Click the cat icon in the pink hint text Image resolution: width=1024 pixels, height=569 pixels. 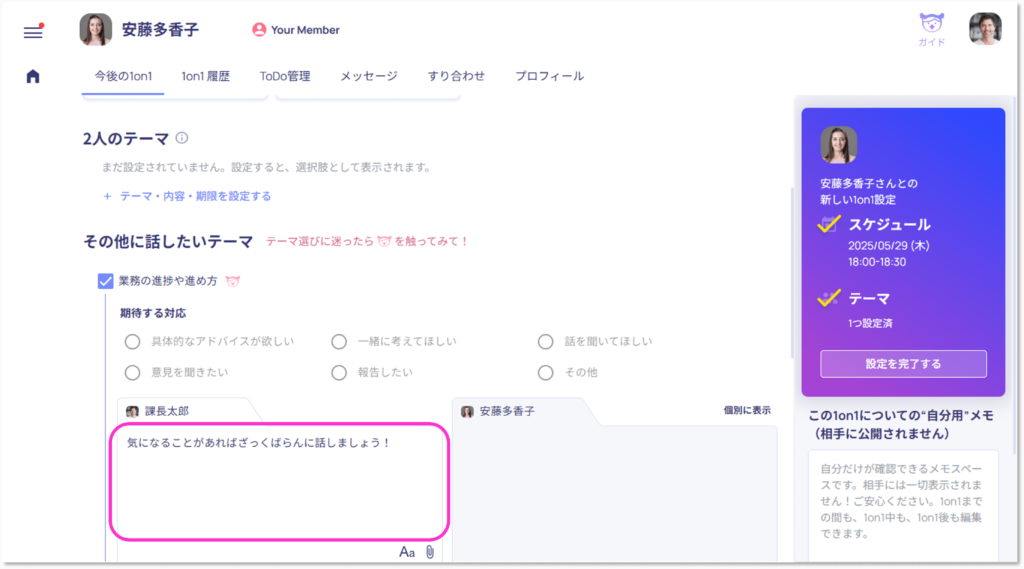(384, 241)
